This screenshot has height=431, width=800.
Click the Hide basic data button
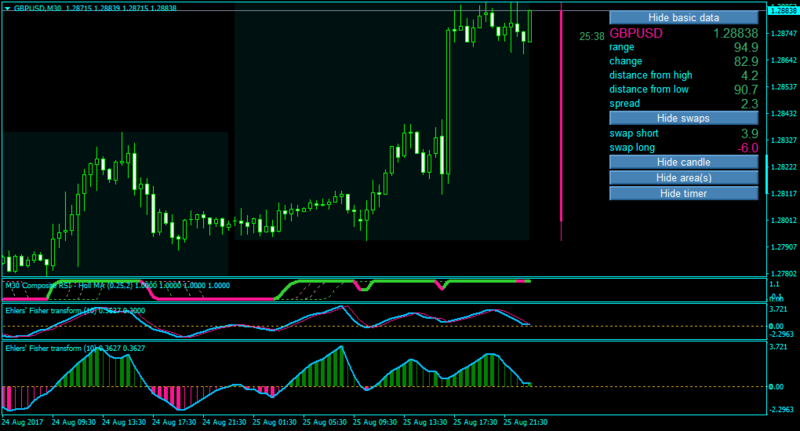point(683,18)
